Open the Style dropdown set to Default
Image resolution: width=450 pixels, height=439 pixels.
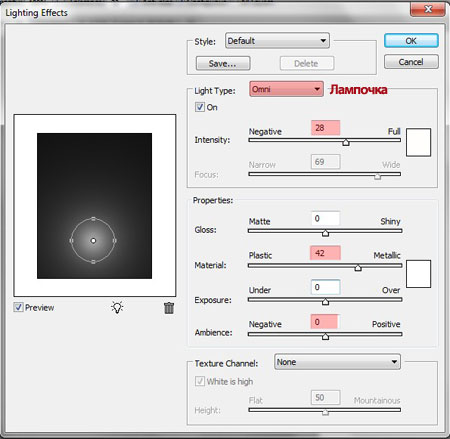[x=277, y=41]
